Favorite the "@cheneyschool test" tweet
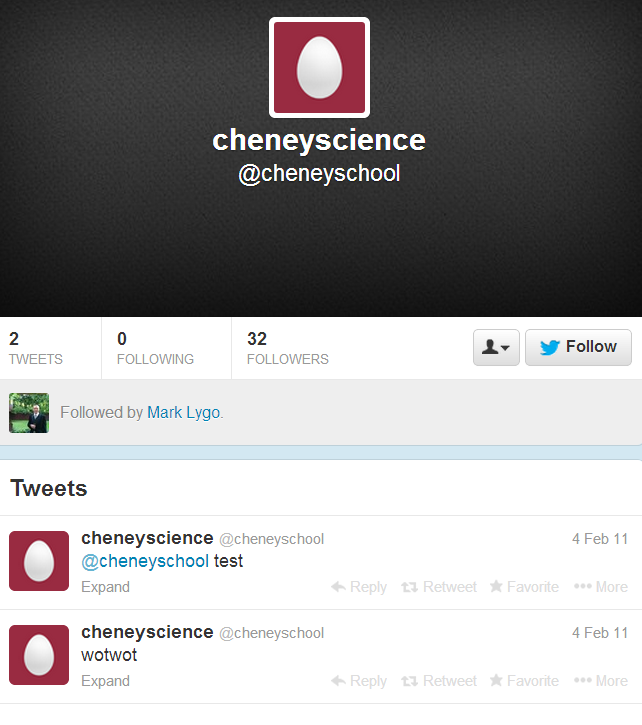 (x=524, y=587)
